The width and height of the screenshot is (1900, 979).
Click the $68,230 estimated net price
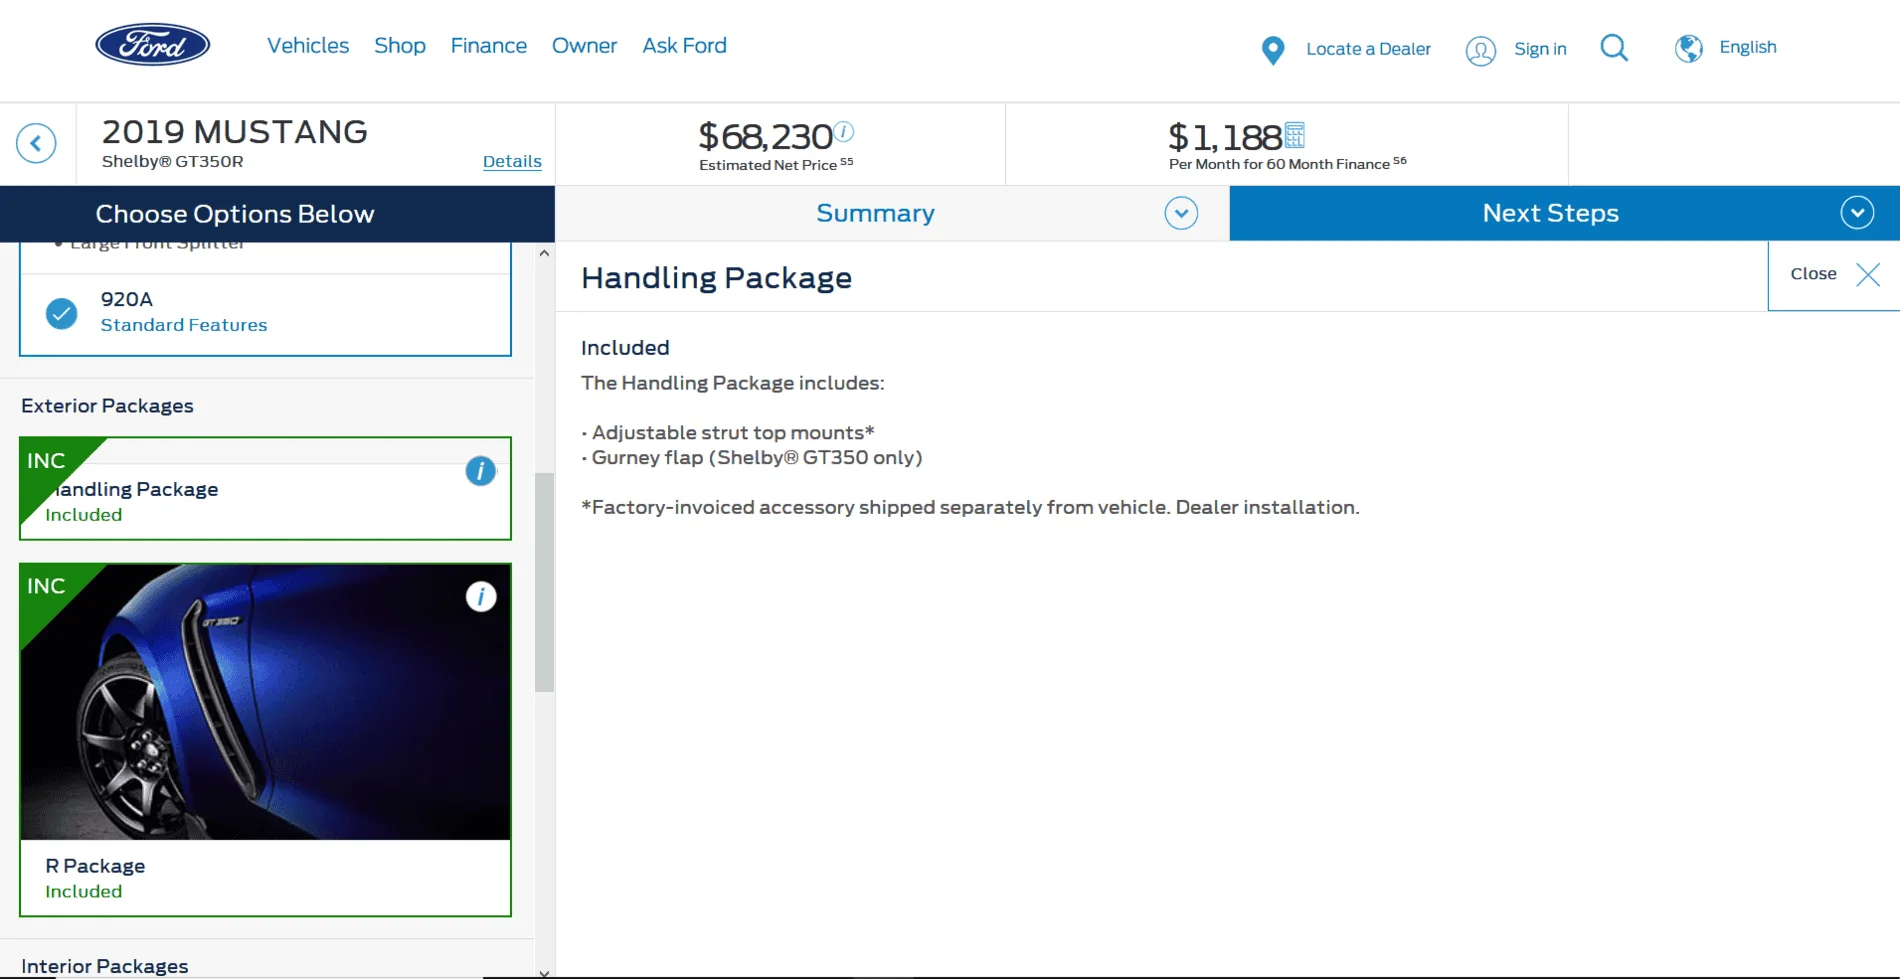point(765,136)
